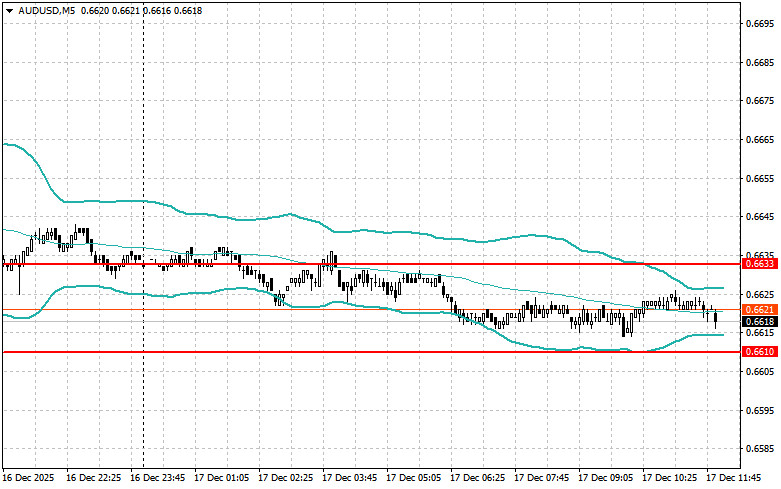Screen dimensions: 781x489
Task: Select the 0.6610 red price label
Action: point(760,352)
